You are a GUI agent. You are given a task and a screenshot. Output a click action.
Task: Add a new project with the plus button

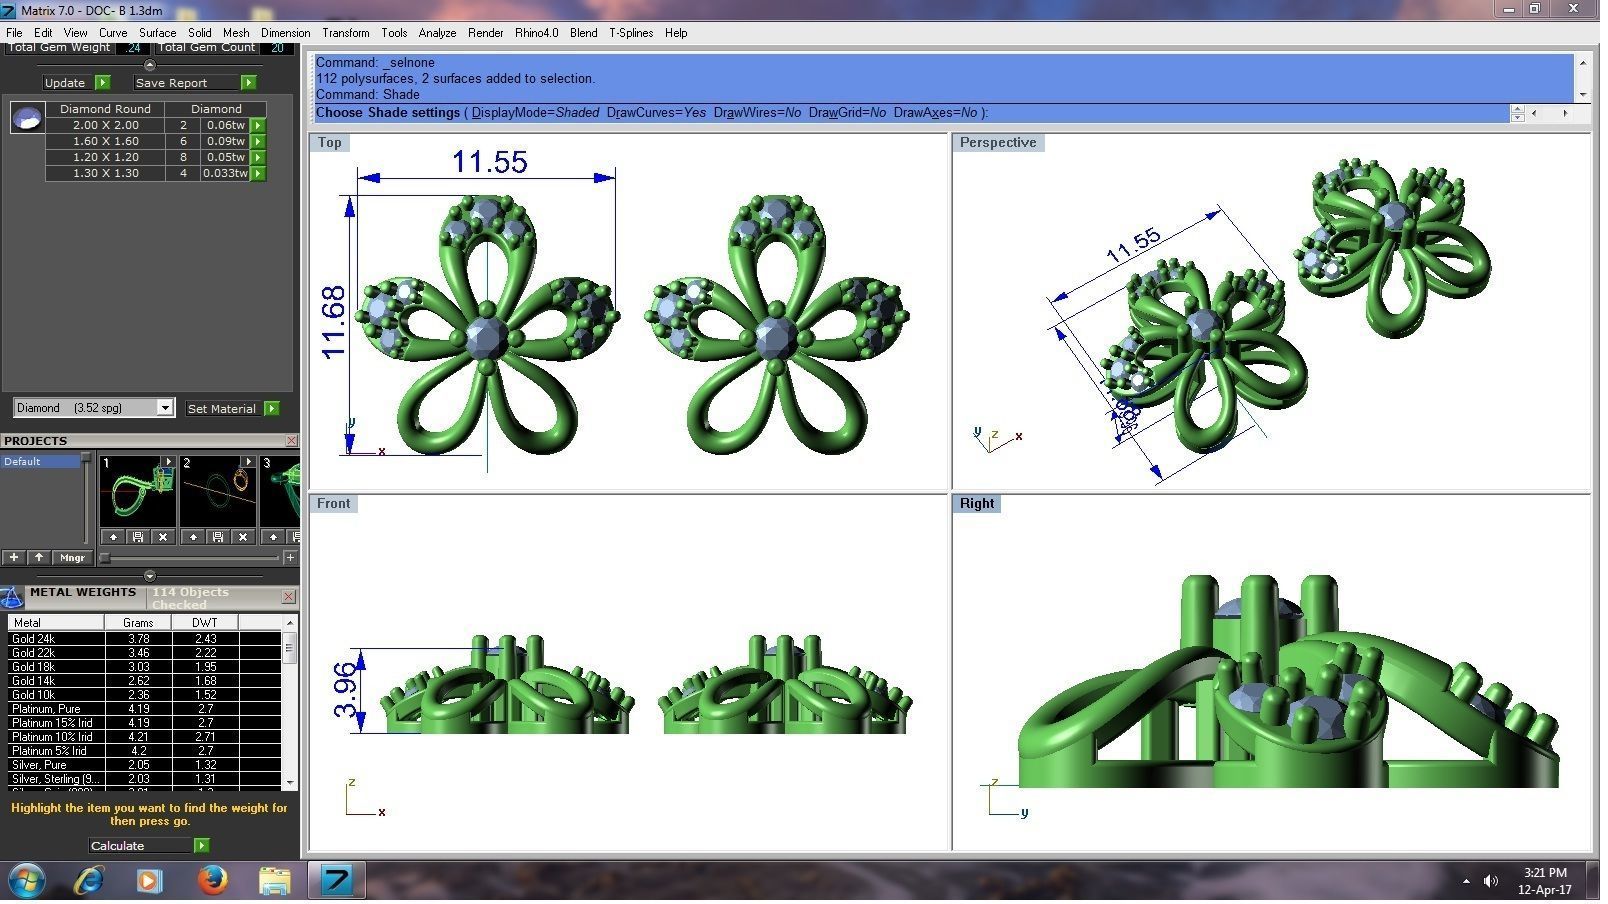(14, 560)
